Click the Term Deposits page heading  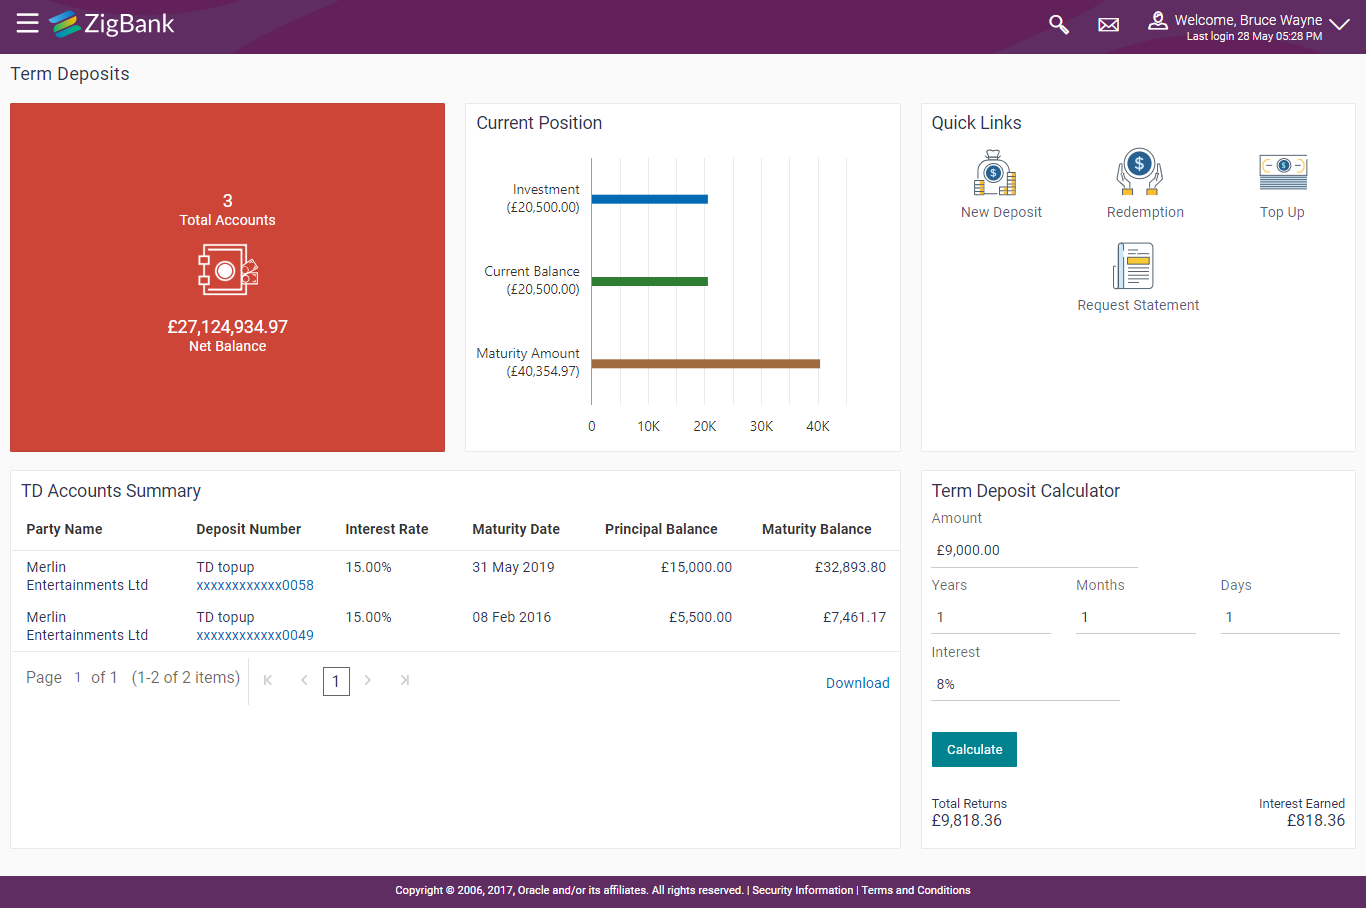[x=70, y=74]
